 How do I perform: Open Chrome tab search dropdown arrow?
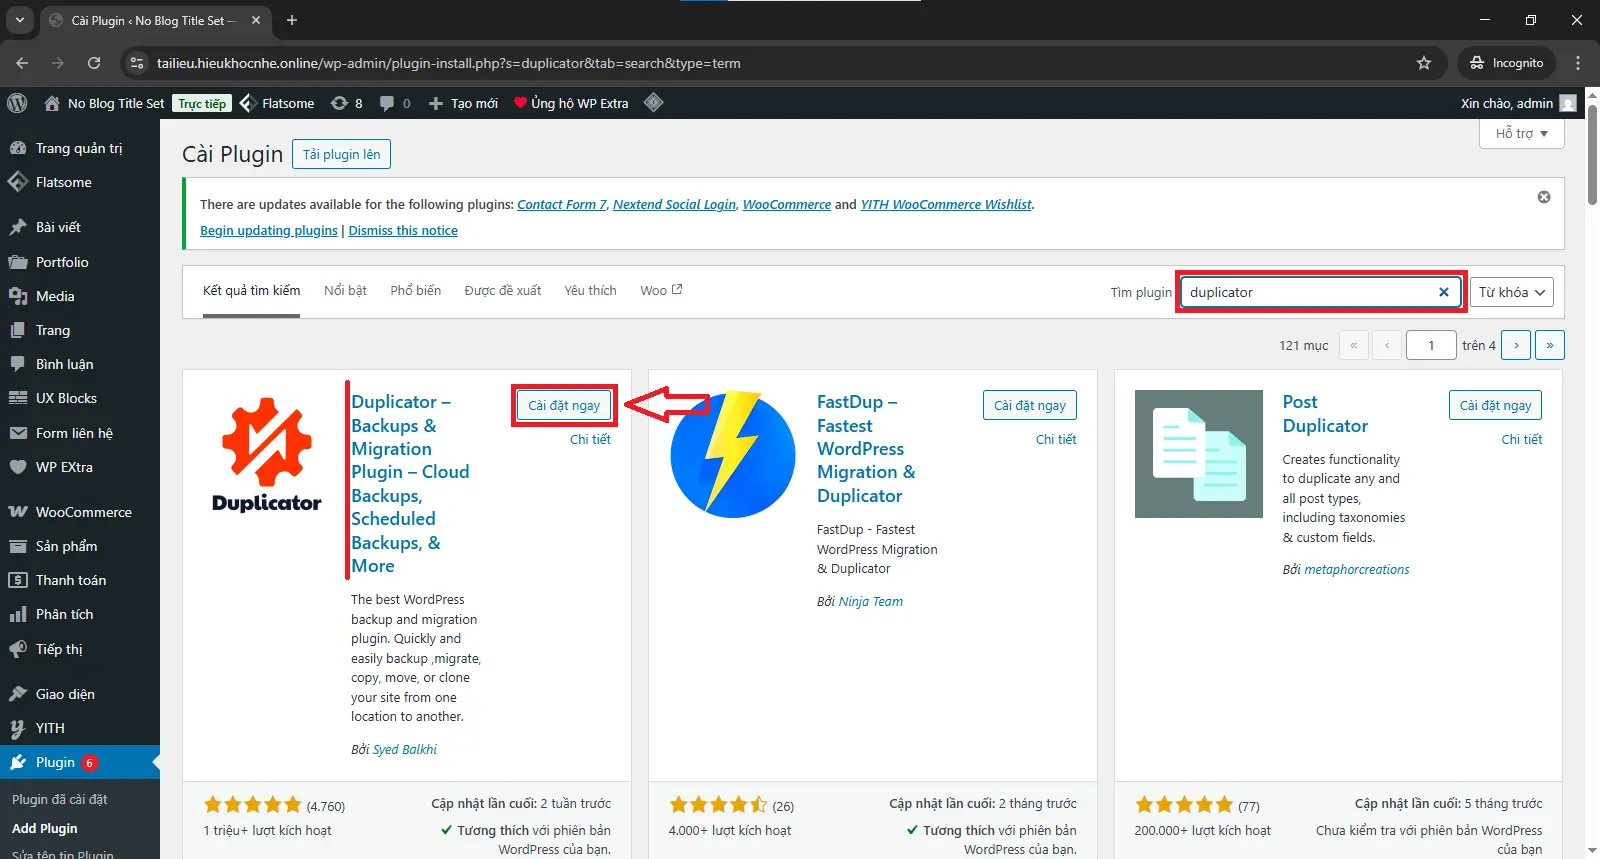[19, 20]
